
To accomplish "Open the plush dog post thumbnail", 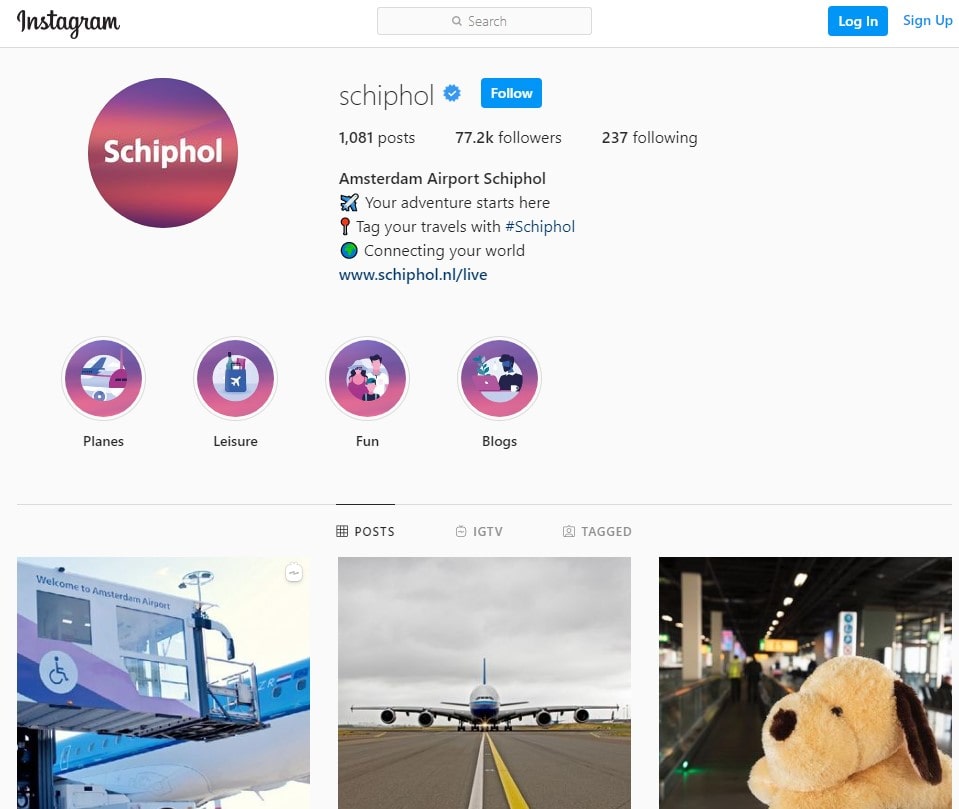I will [805, 683].
